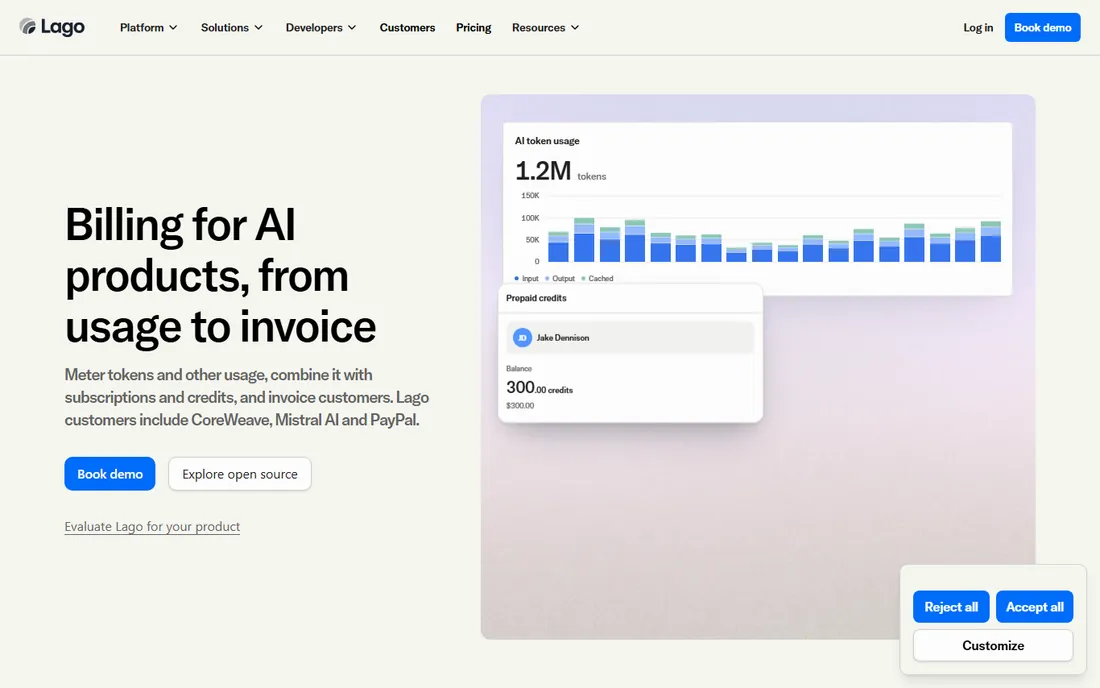Screen dimensions: 1100x688
Task: Click the Output legend item in chart
Action: pos(560,278)
